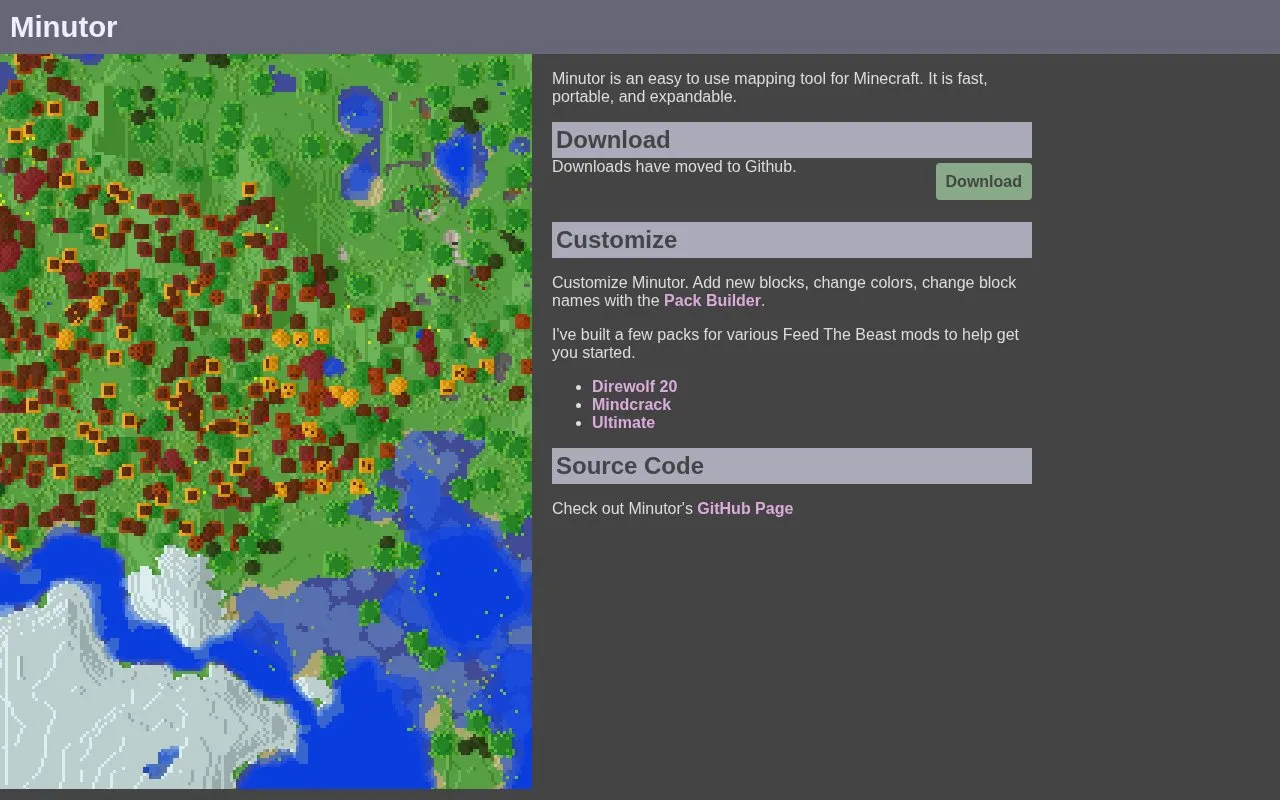This screenshot has width=1280, height=800.
Task: Click the Minecraft map preview image
Action: 266,421
